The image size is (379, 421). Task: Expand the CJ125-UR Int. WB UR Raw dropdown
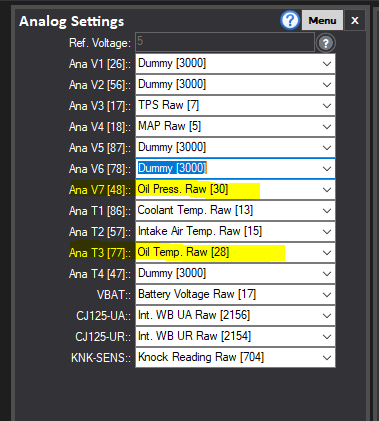pos(235,337)
